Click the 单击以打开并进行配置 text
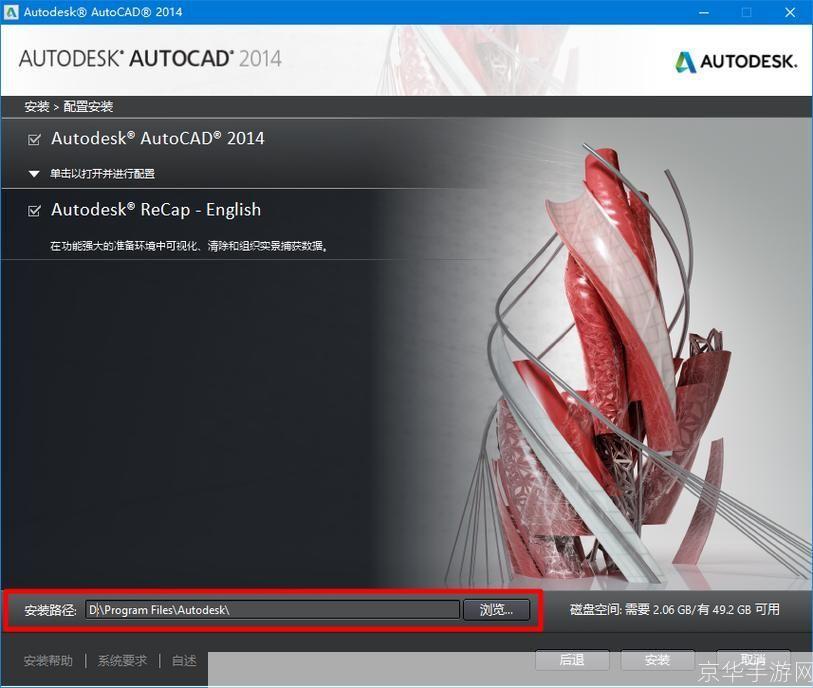 [x=102, y=174]
